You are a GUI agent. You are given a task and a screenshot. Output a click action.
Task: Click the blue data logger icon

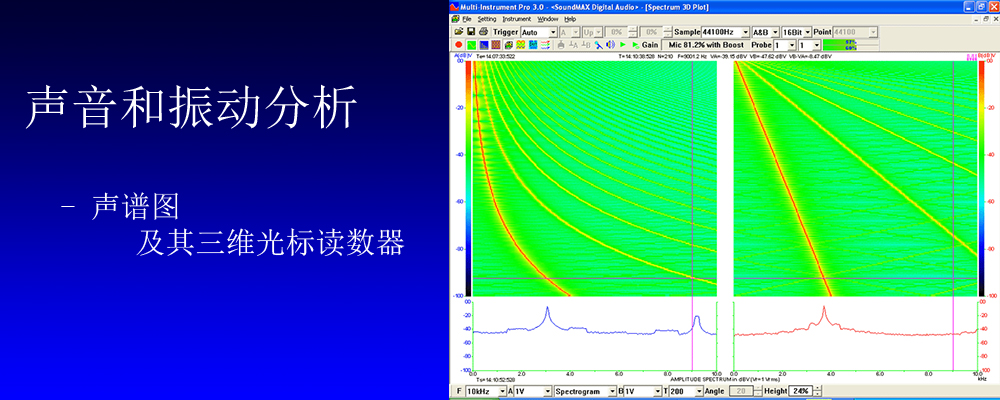pyautogui.click(x=533, y=45)
